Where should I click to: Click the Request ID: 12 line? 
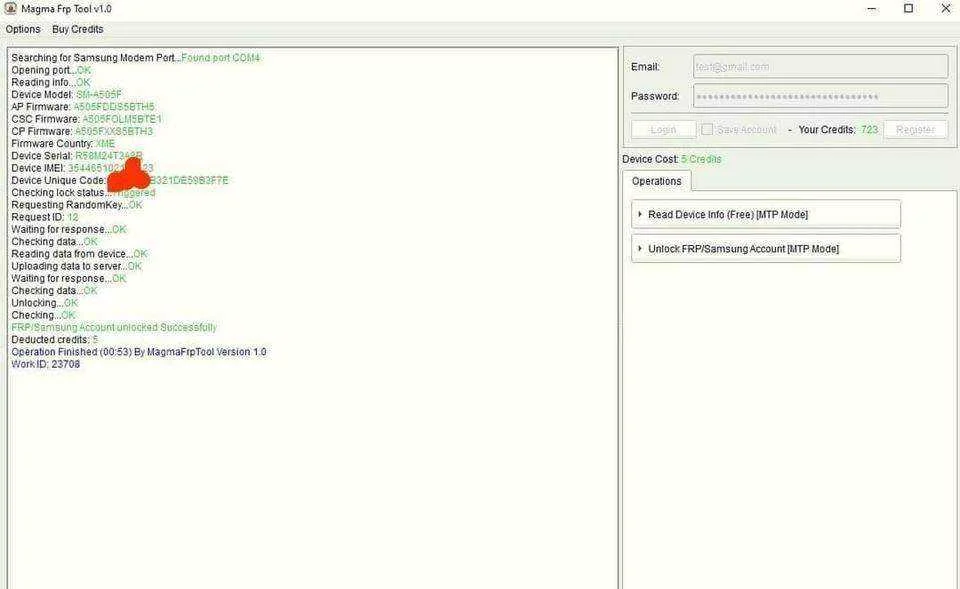pyautogui.click(x=45, y=217)
